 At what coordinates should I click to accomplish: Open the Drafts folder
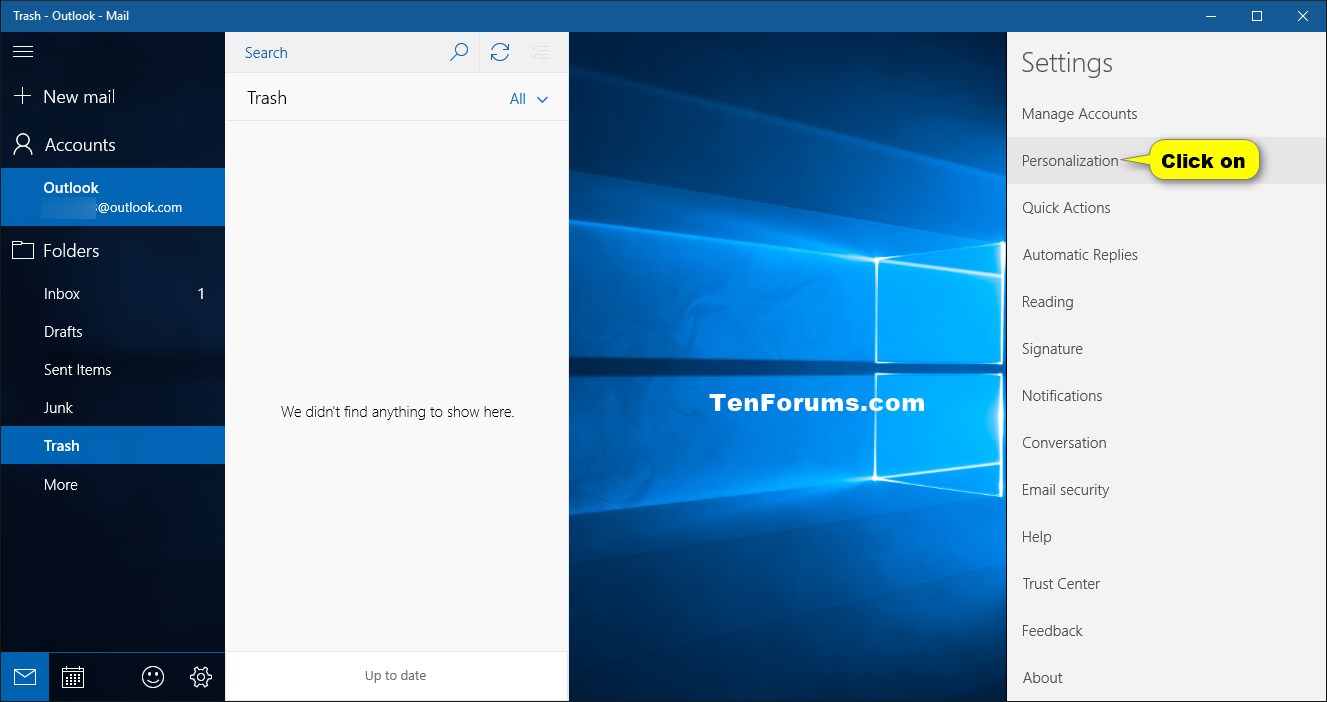coord(113,332)
